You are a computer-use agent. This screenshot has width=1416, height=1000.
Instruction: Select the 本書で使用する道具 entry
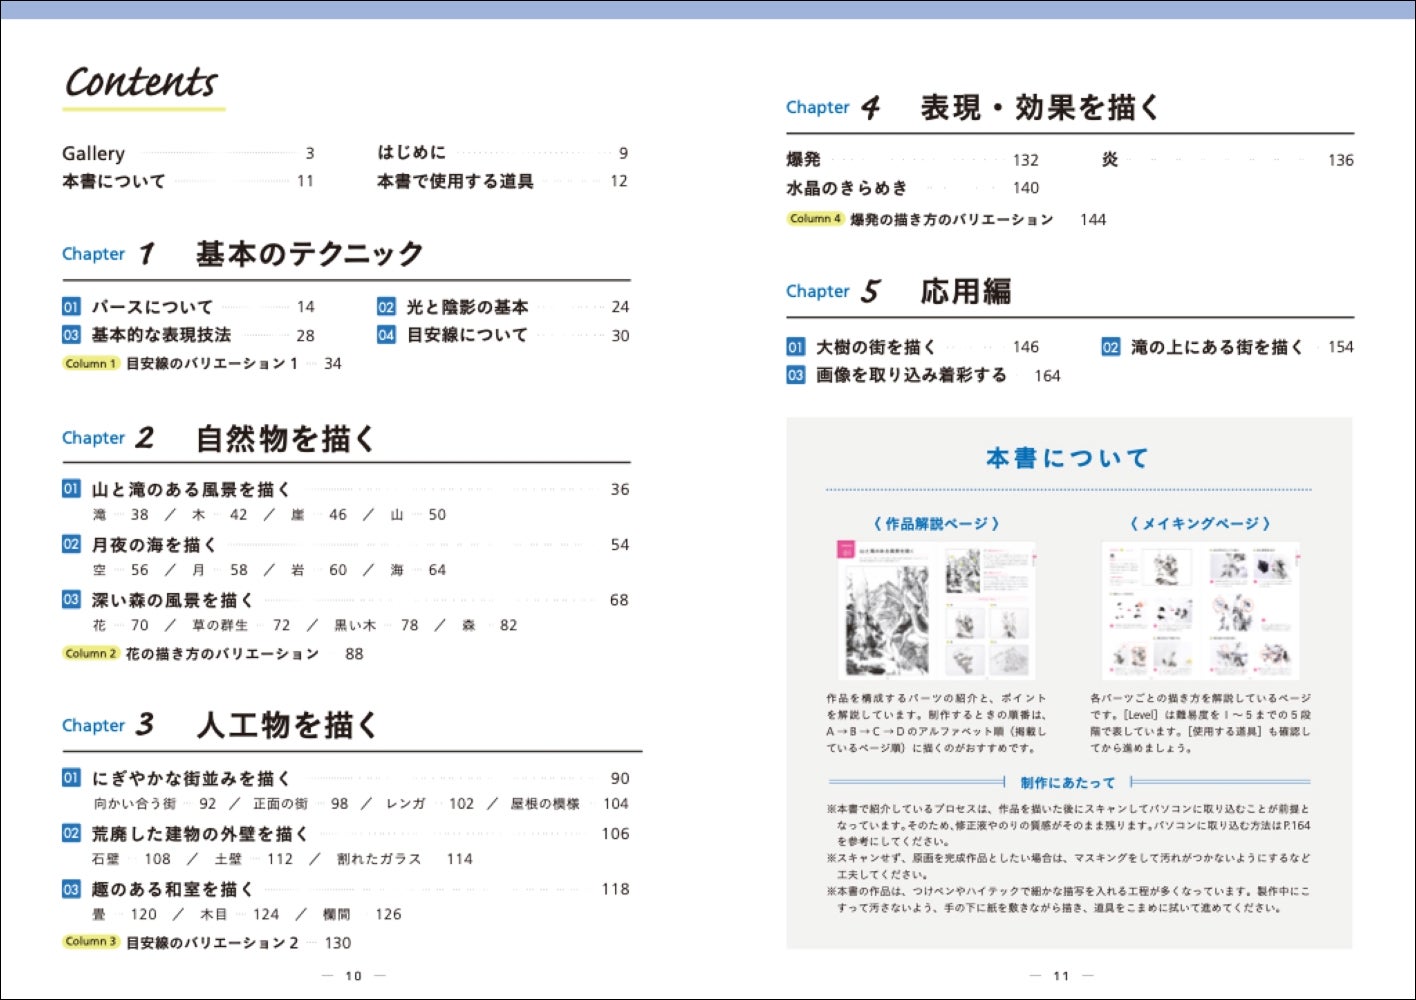coord(502,181)
